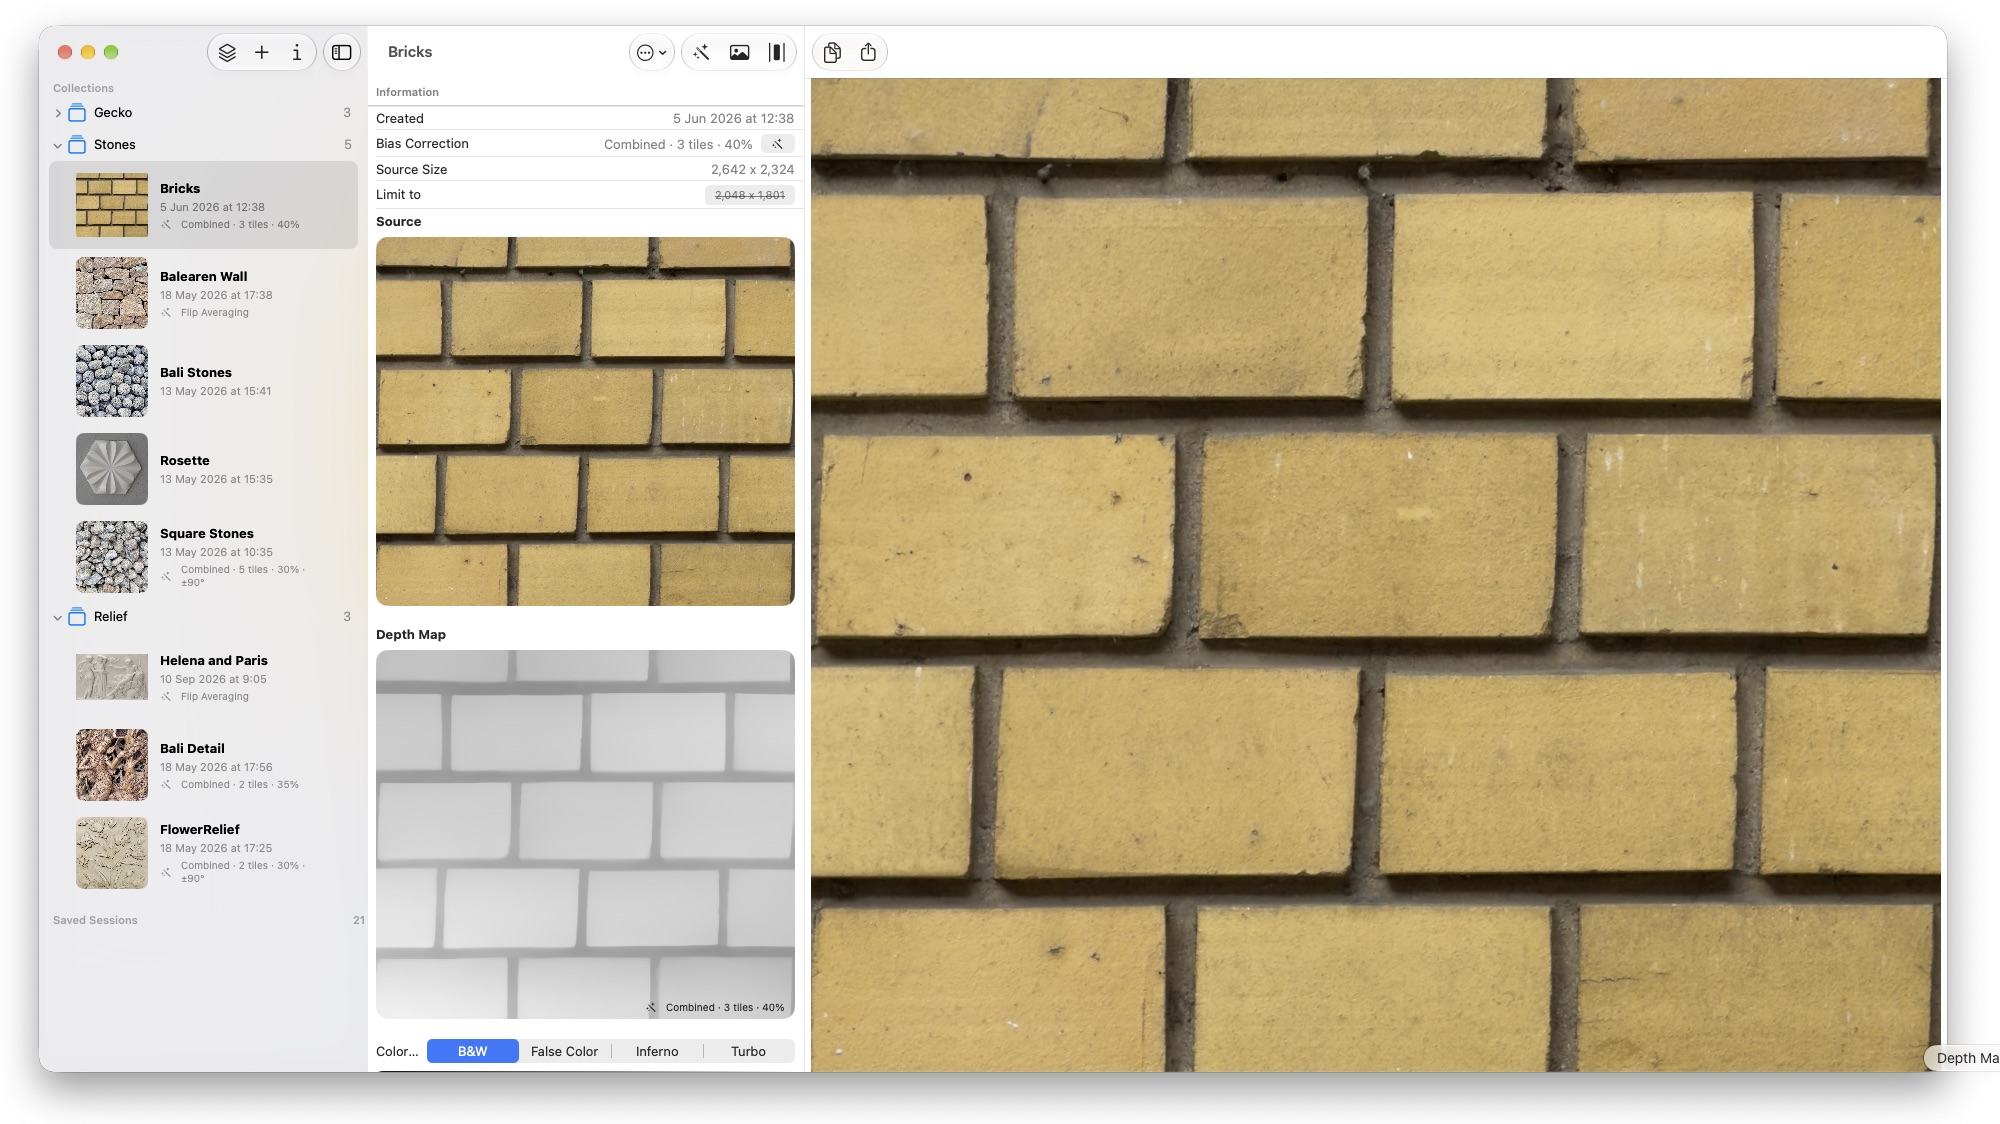Click the Saved Sessions heading
Image resolution: width=2000 pixels, height=1124 pixels.
coord(95,920)
